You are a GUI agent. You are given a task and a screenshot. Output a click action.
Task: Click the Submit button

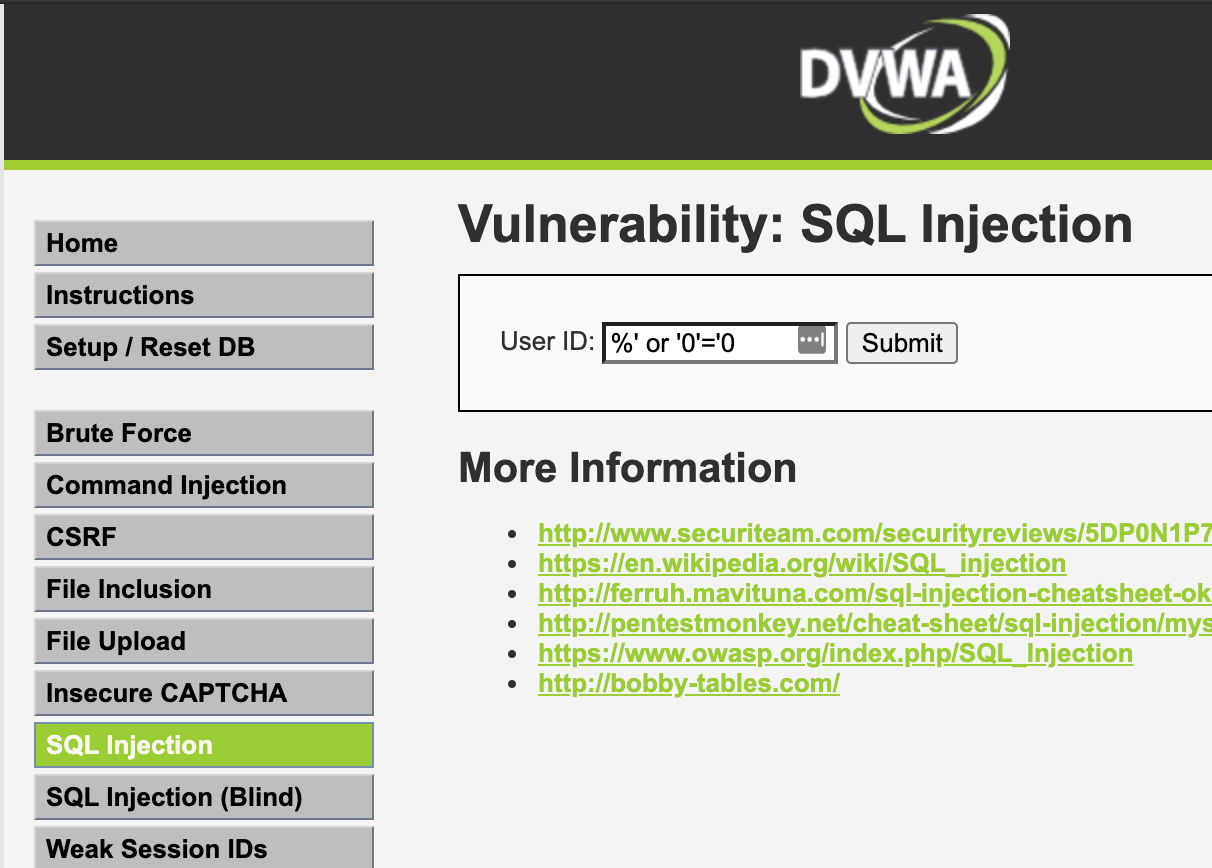click(x=902, y=343)
